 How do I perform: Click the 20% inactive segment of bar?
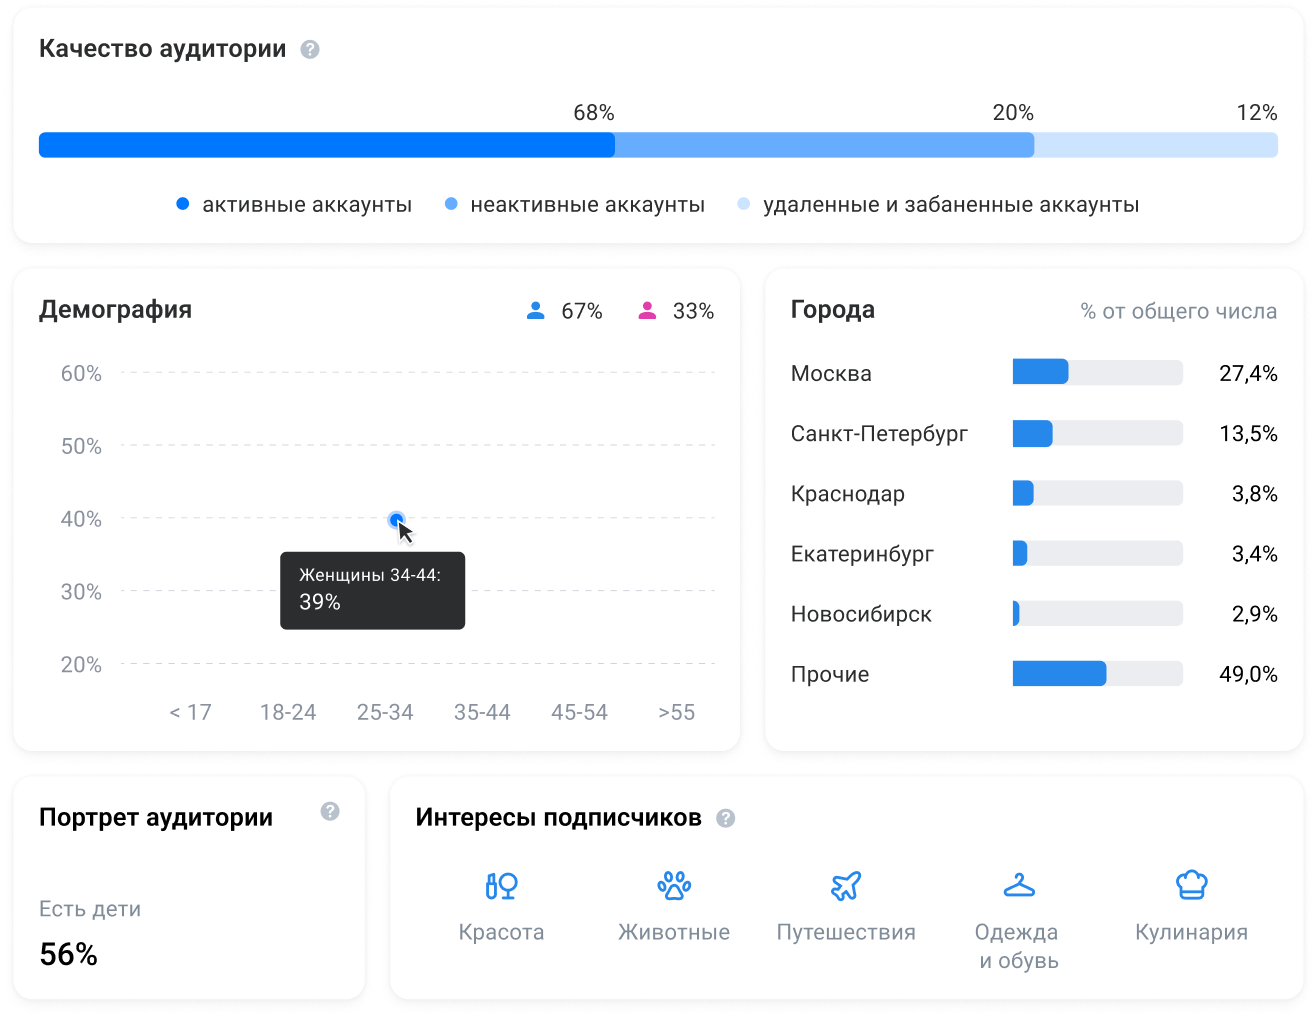tap(825, 145)
